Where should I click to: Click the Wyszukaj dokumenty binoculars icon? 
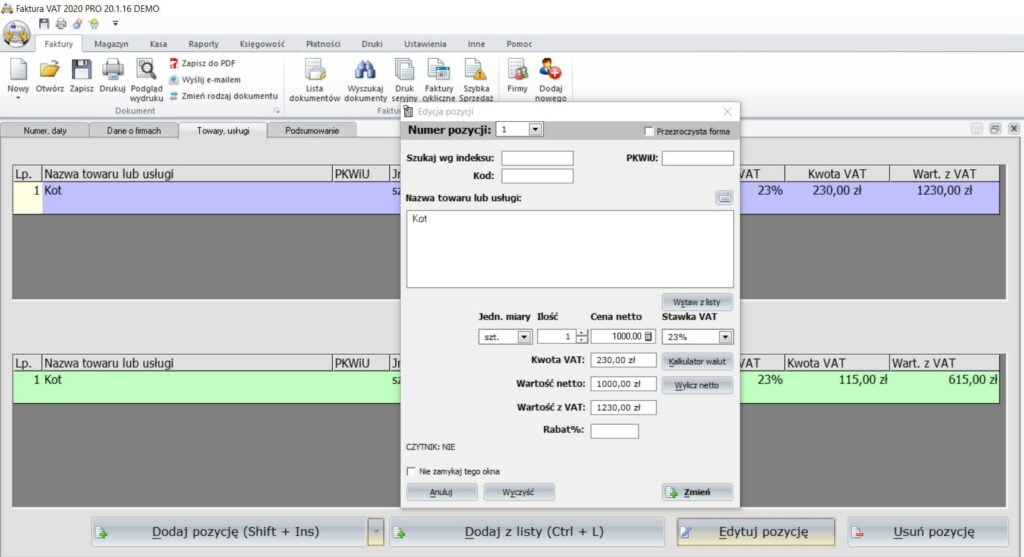coord(365,71)
